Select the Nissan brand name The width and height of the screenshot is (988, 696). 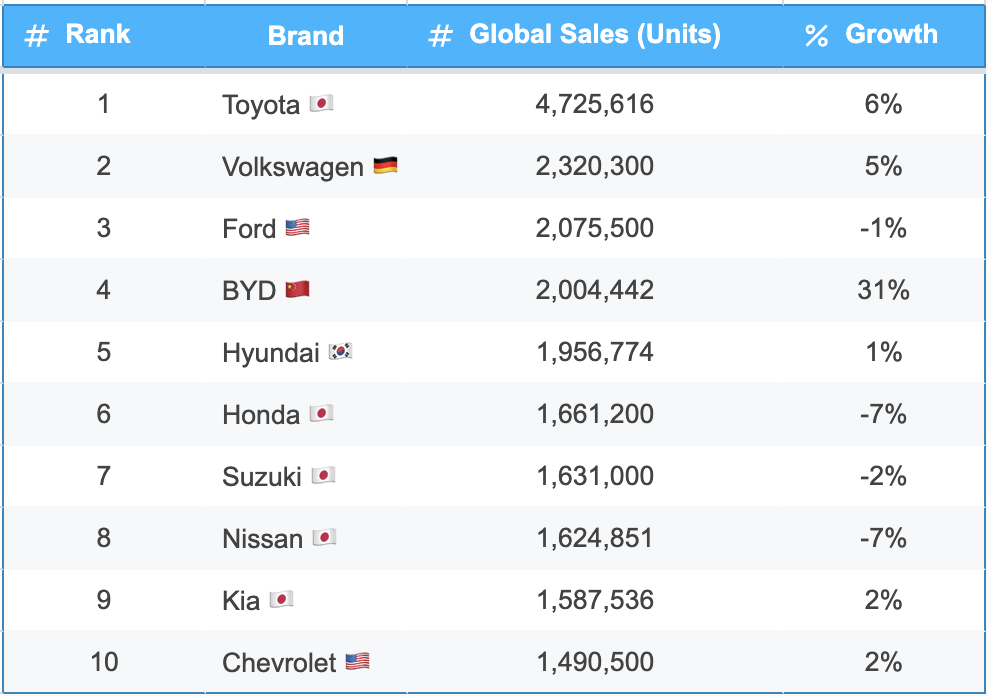point(262,538)
